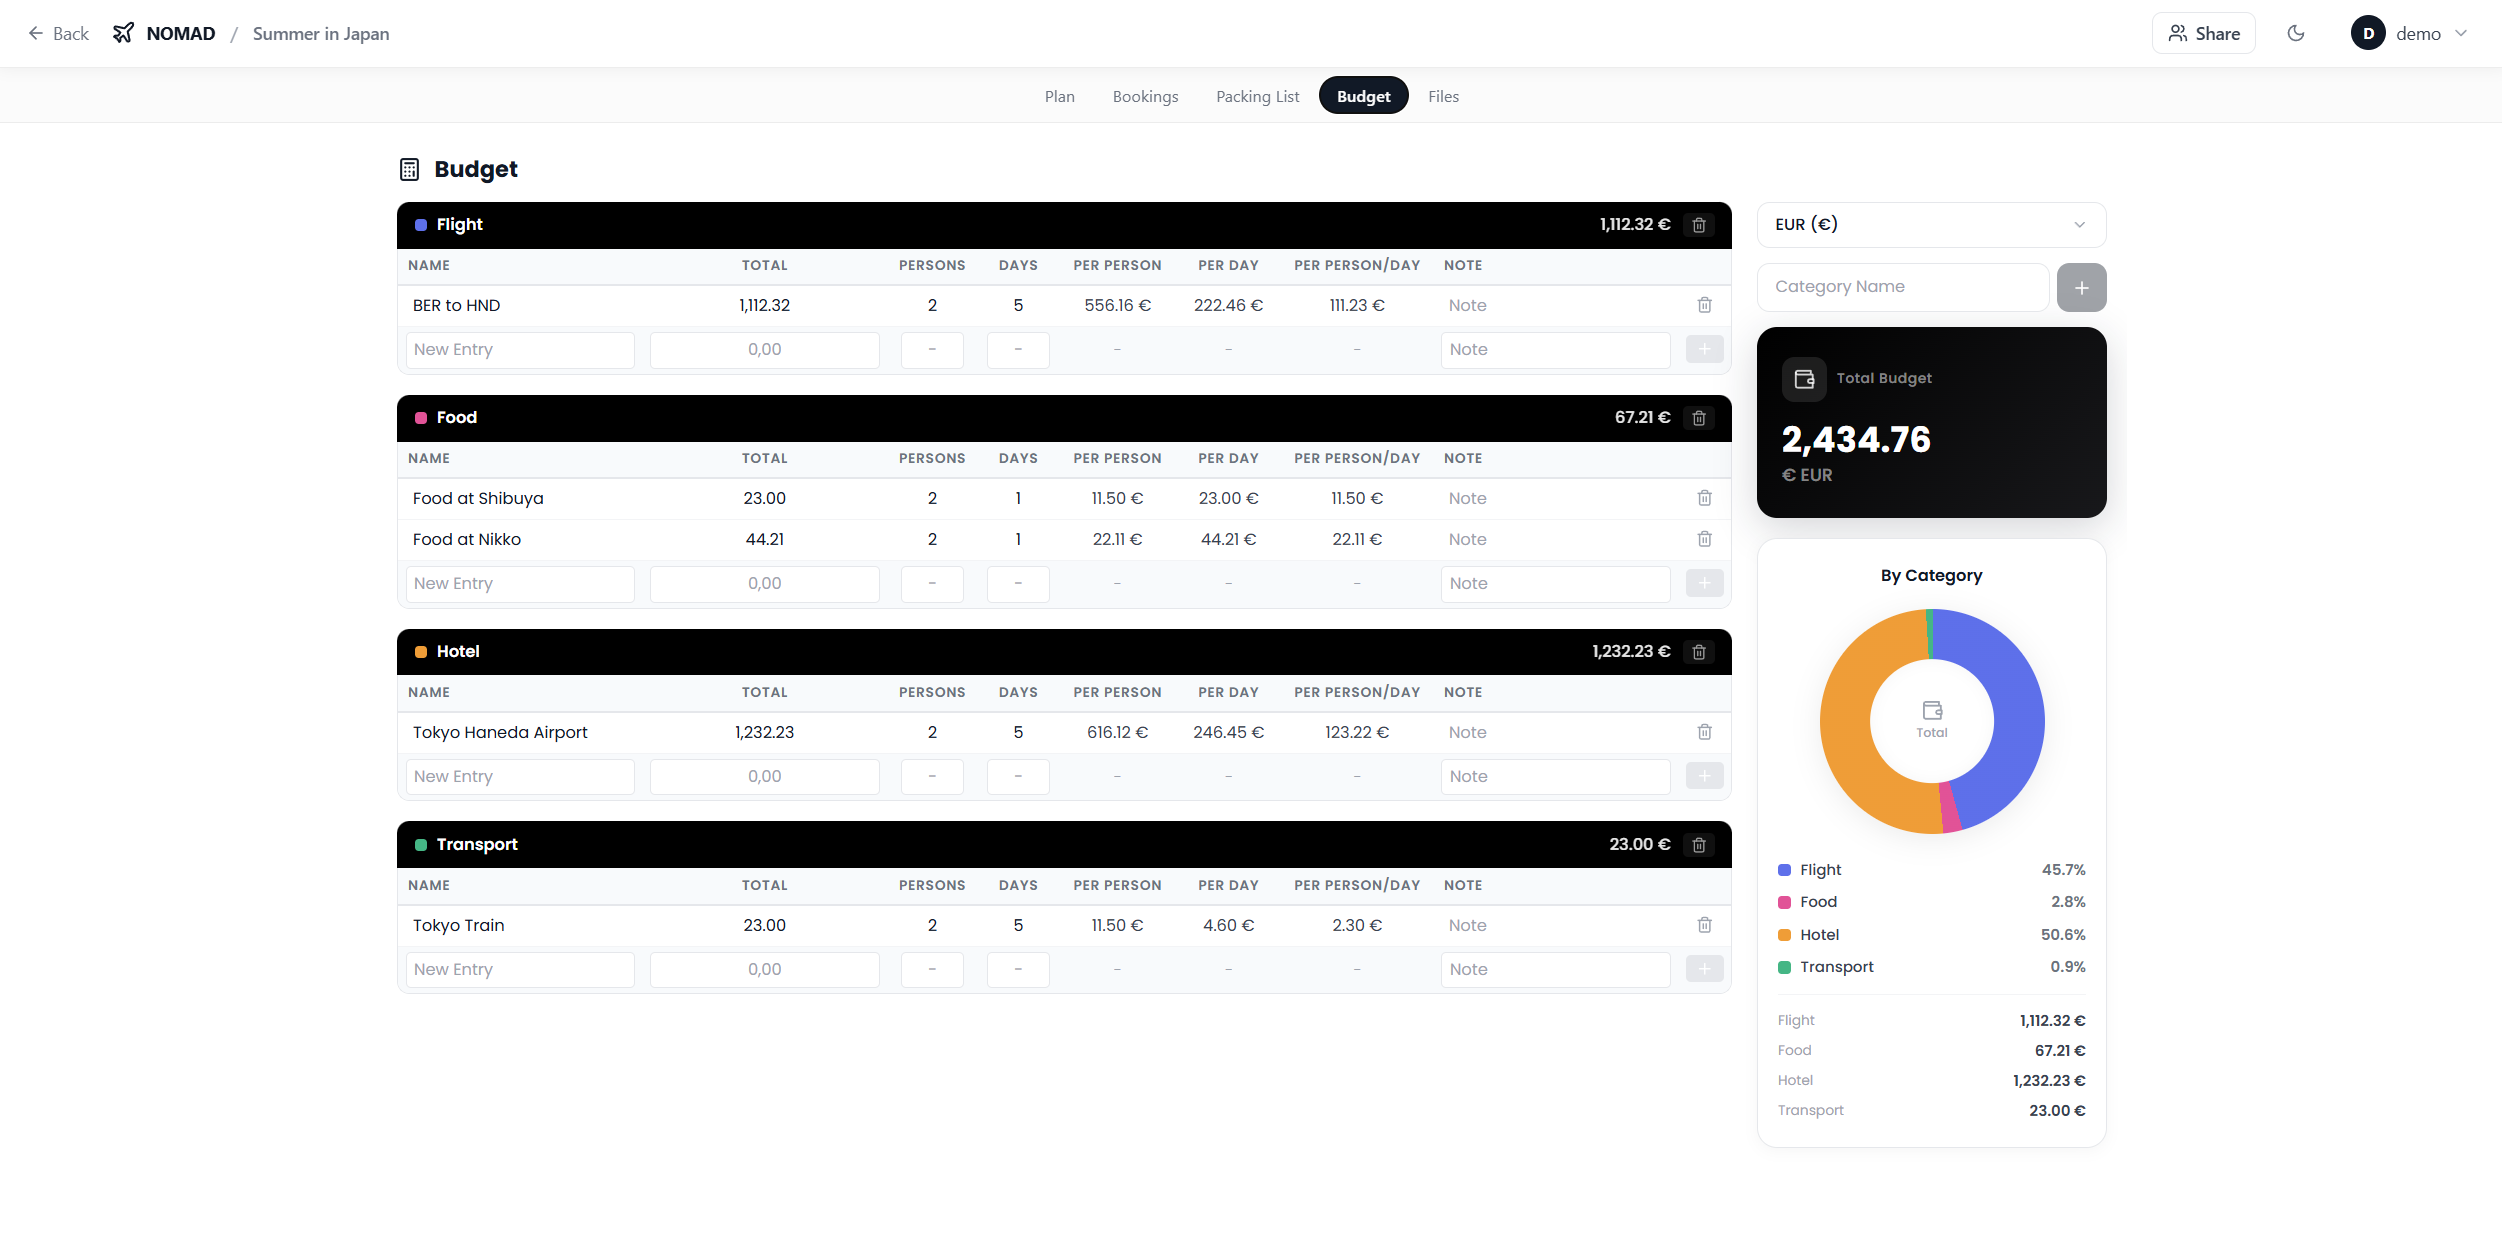This screenshot has width=2502, height=1238.
Task: Click New Entry name field under Flight
Action: coord(520,350)
